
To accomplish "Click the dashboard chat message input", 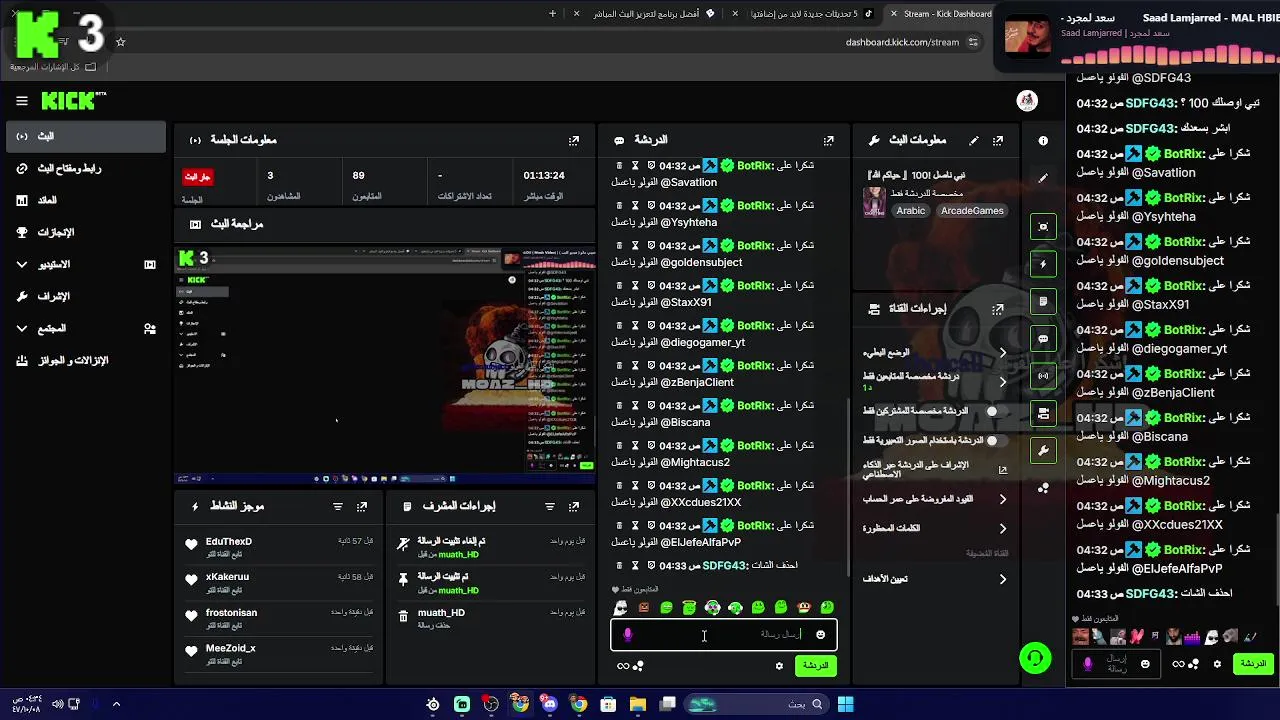I will pos(724,635).
